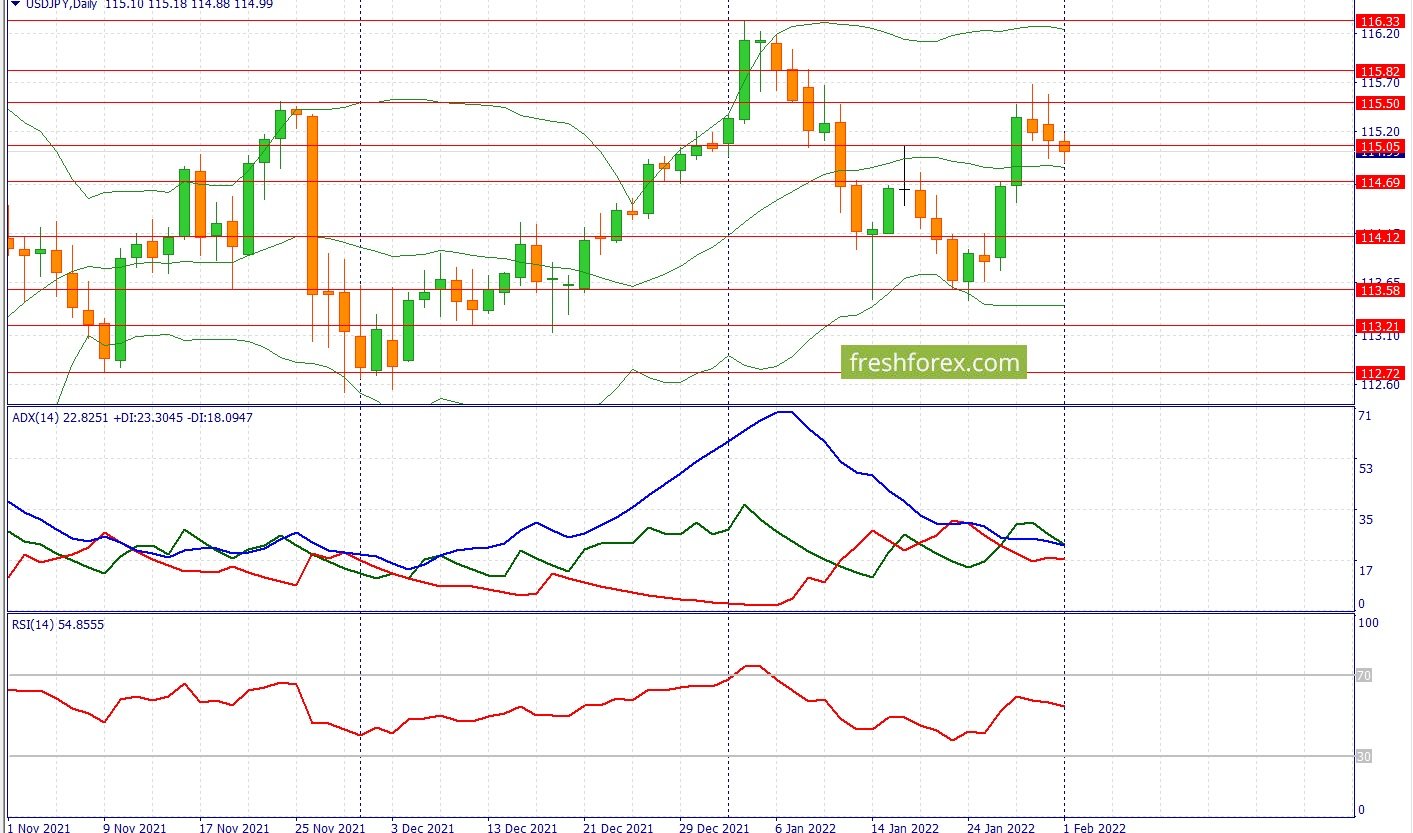Click the 17 value on ADX scale

1366,570
